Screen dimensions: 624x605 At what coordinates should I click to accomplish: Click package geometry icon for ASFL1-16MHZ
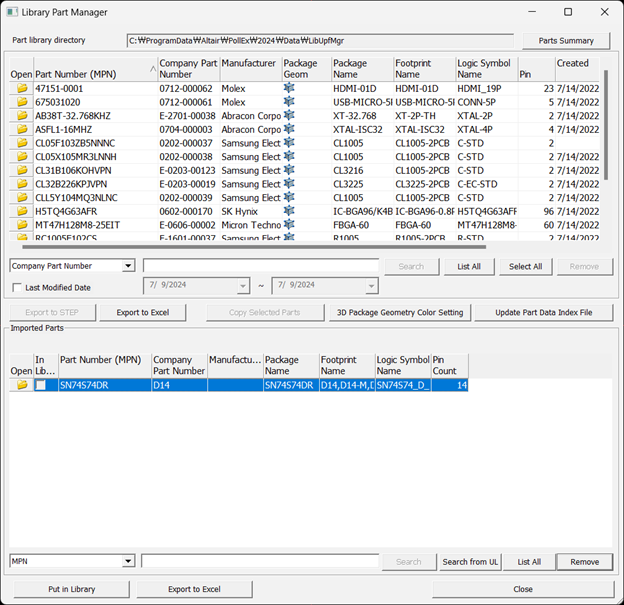pyautogui.click(x=289, y=129)
